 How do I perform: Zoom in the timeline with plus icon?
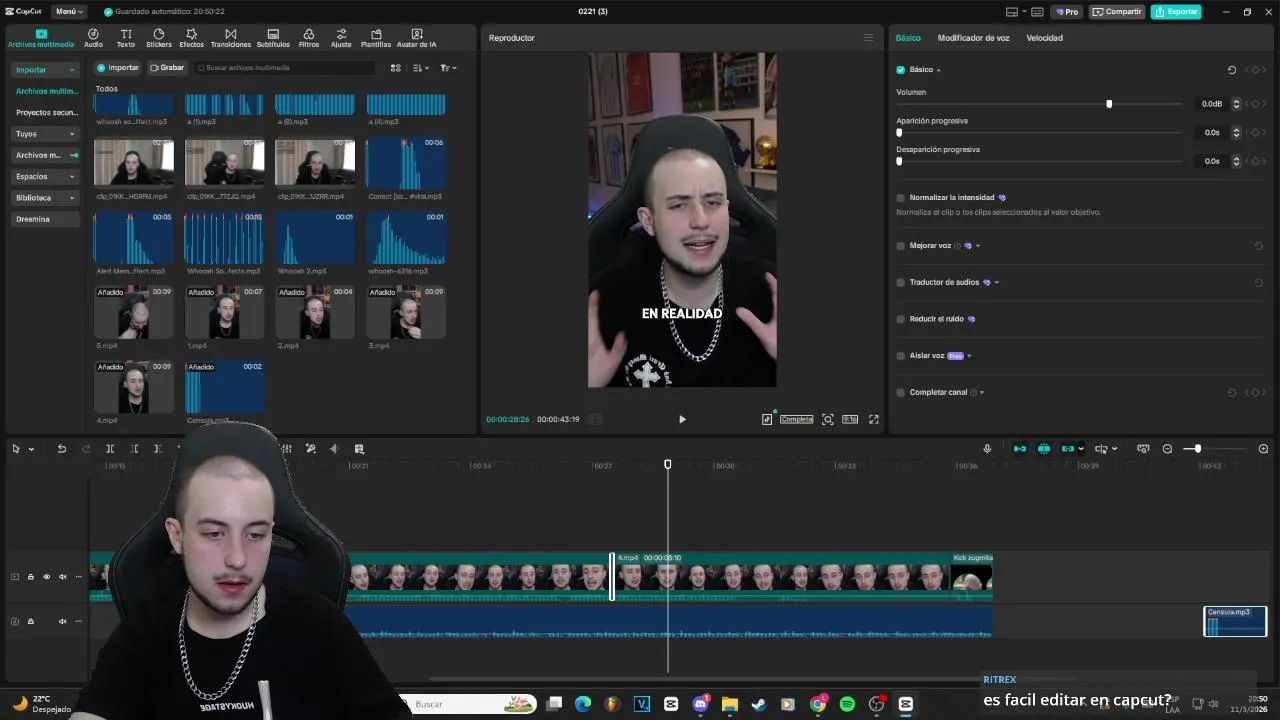[1263, 449]
